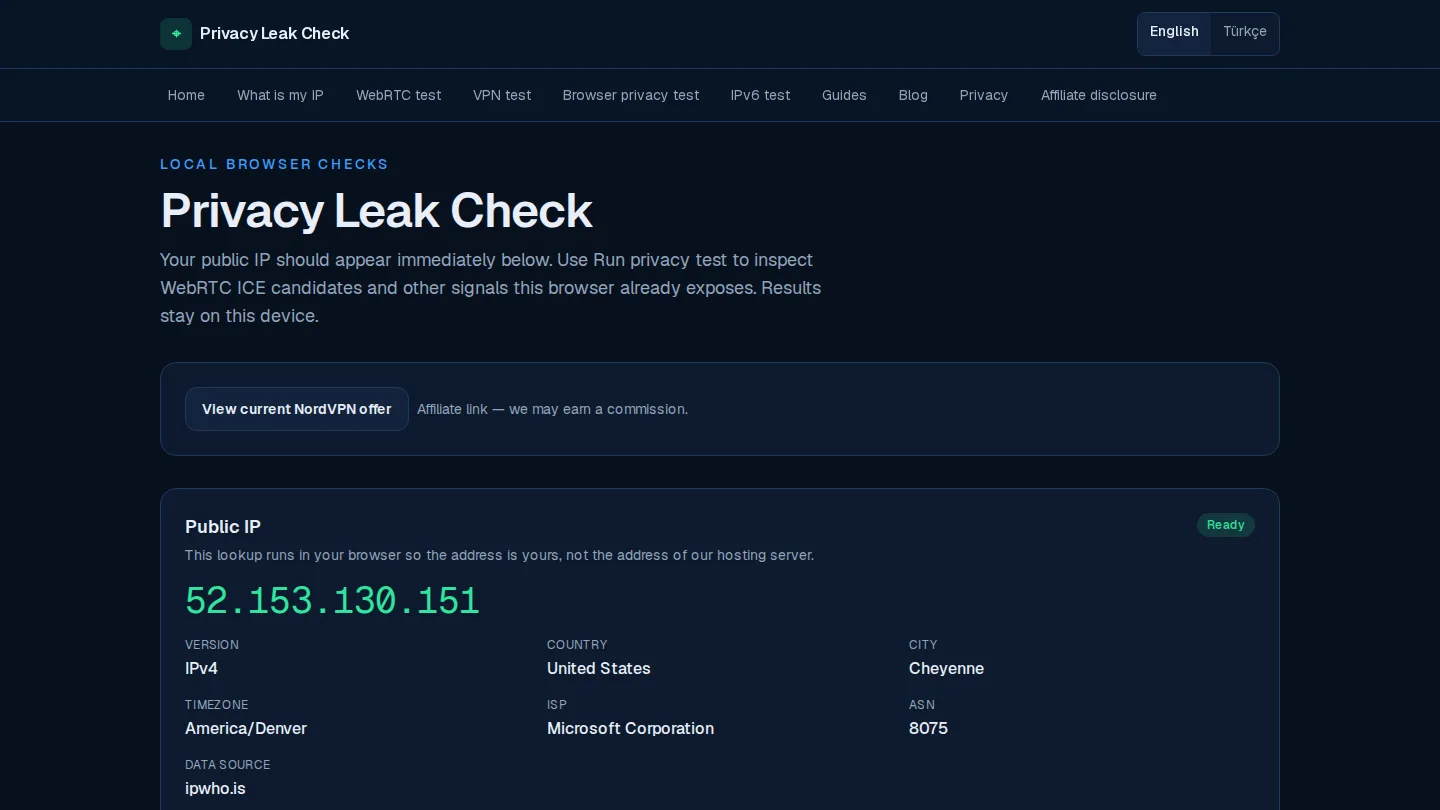Open the Privacy nav link

point(984,95)
